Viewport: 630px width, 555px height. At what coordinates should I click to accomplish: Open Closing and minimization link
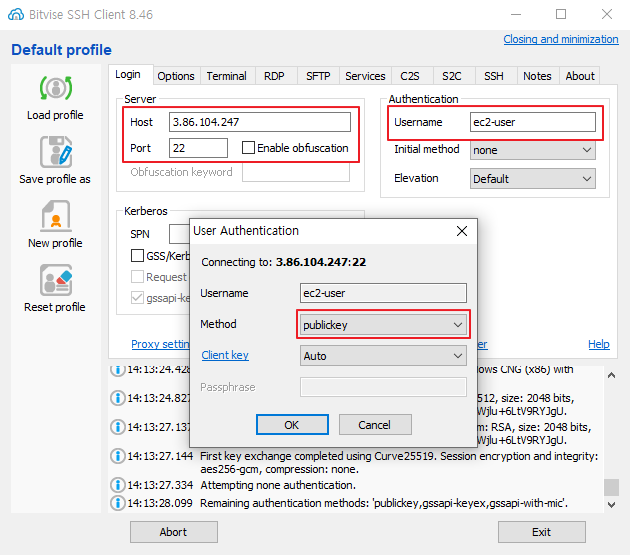[561, 39]
